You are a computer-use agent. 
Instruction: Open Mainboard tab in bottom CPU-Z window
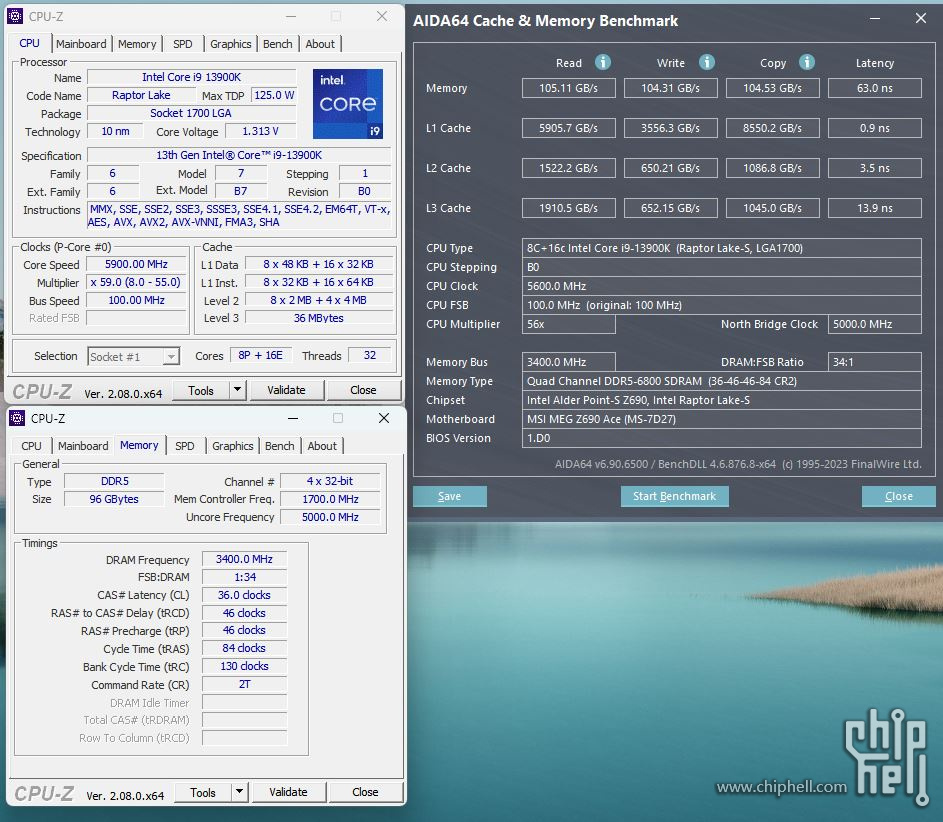[83, 446]
